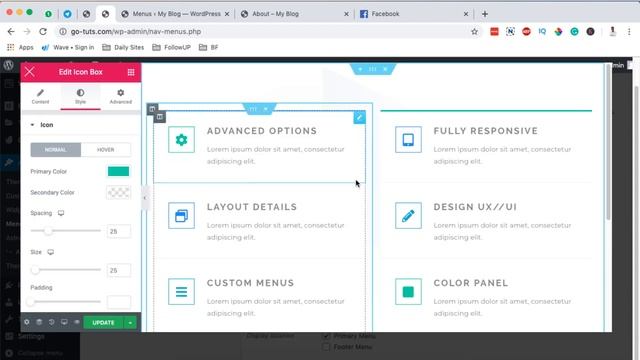Click the Size slider handle
Image resolution: width=640 pixels, height=360 pixels.
(x=36, y=270)
